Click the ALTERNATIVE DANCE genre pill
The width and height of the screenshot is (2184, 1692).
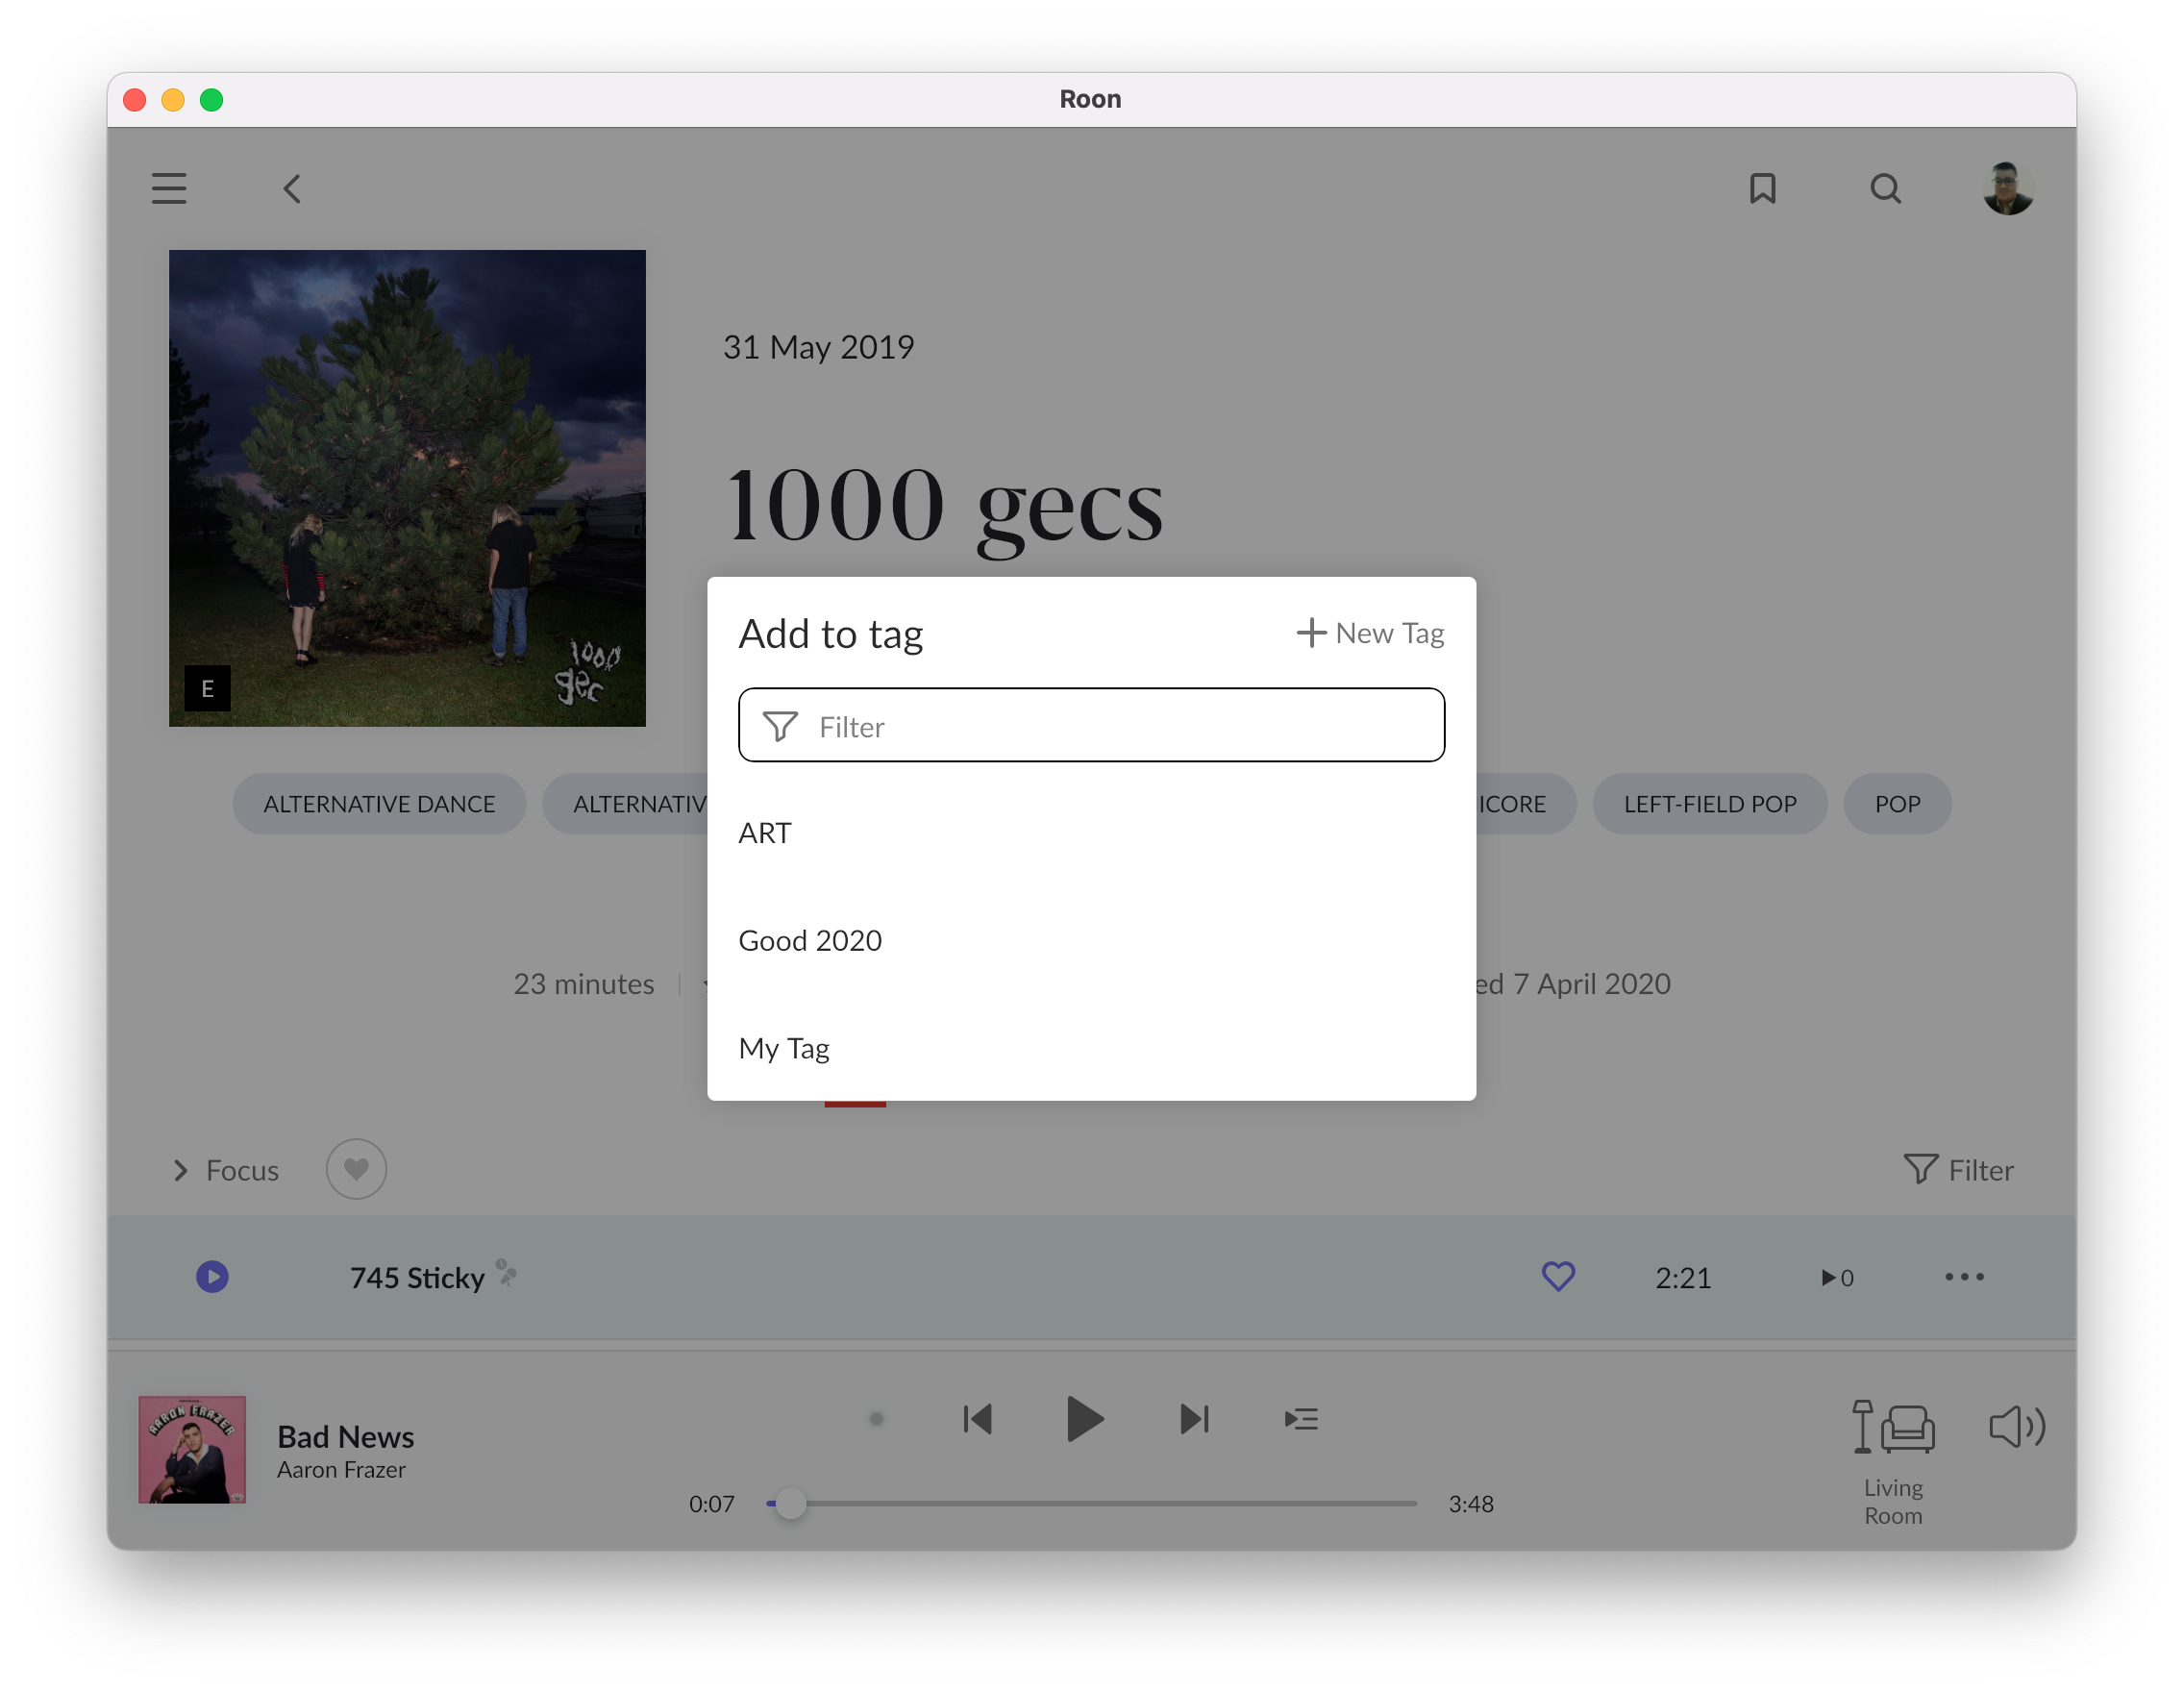coord(379,804)
